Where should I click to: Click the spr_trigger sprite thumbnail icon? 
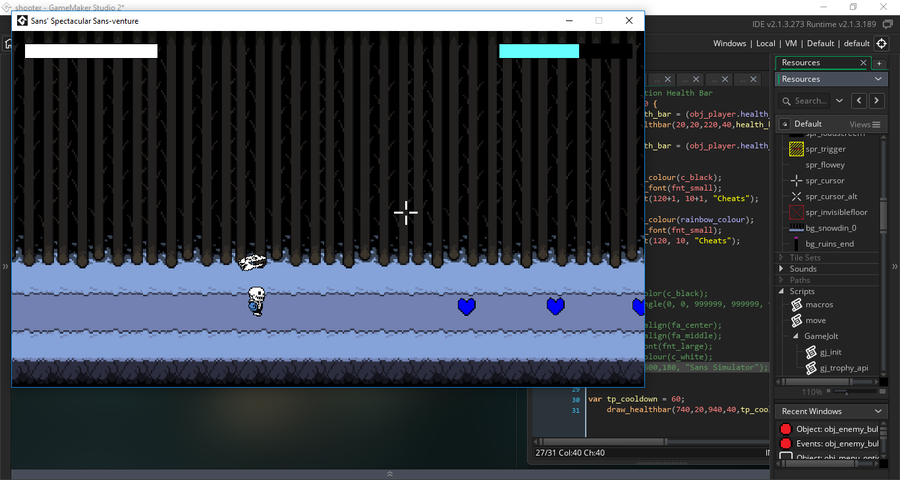796,149
